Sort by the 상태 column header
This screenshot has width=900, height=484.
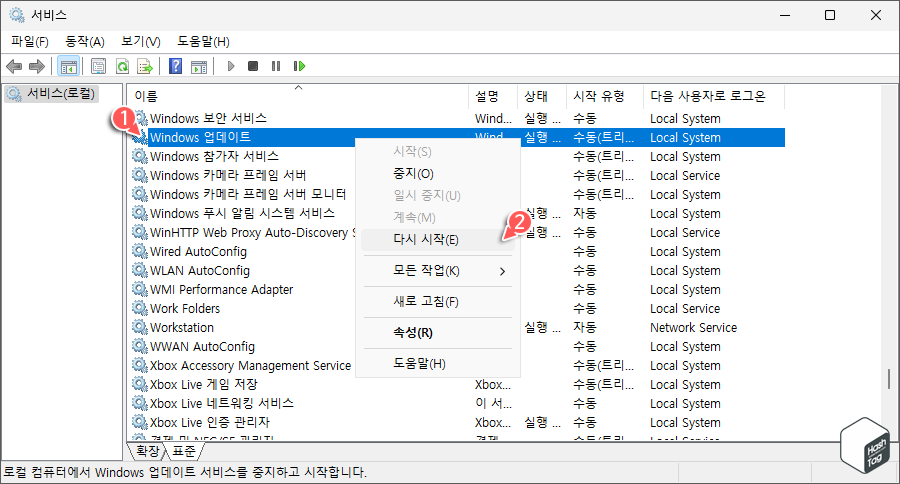542,96
